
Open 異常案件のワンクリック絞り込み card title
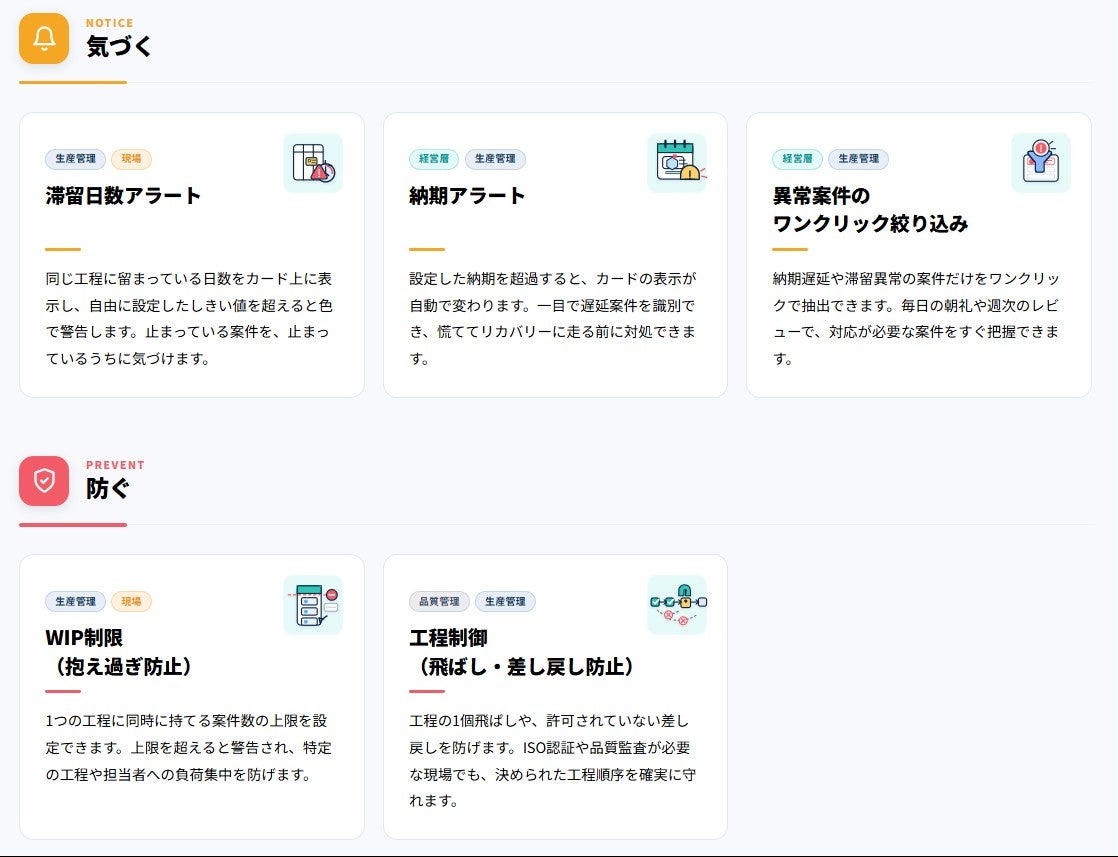click(x=870, y=210)
